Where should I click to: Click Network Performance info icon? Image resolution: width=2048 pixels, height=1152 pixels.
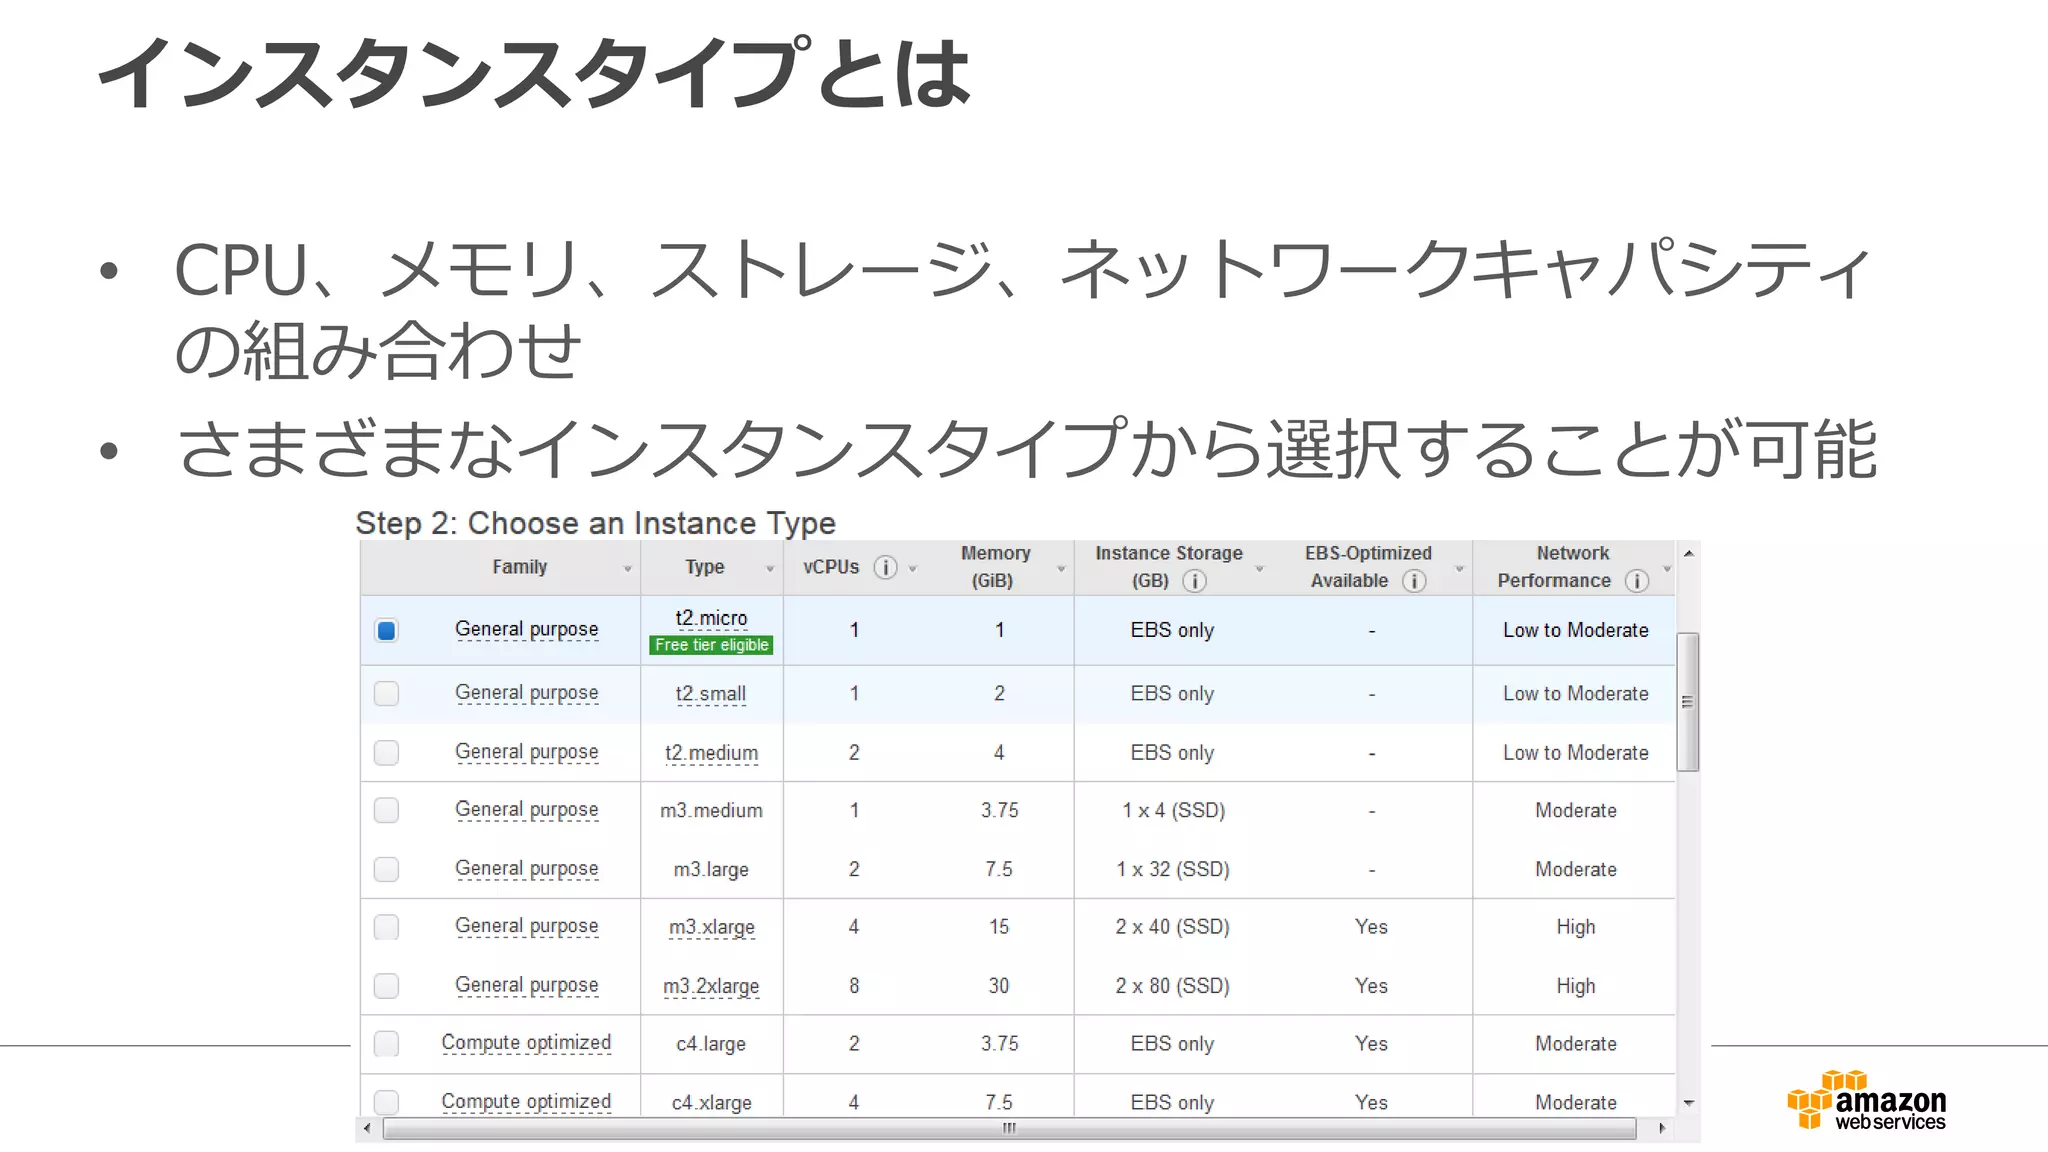pos(1636,581)
